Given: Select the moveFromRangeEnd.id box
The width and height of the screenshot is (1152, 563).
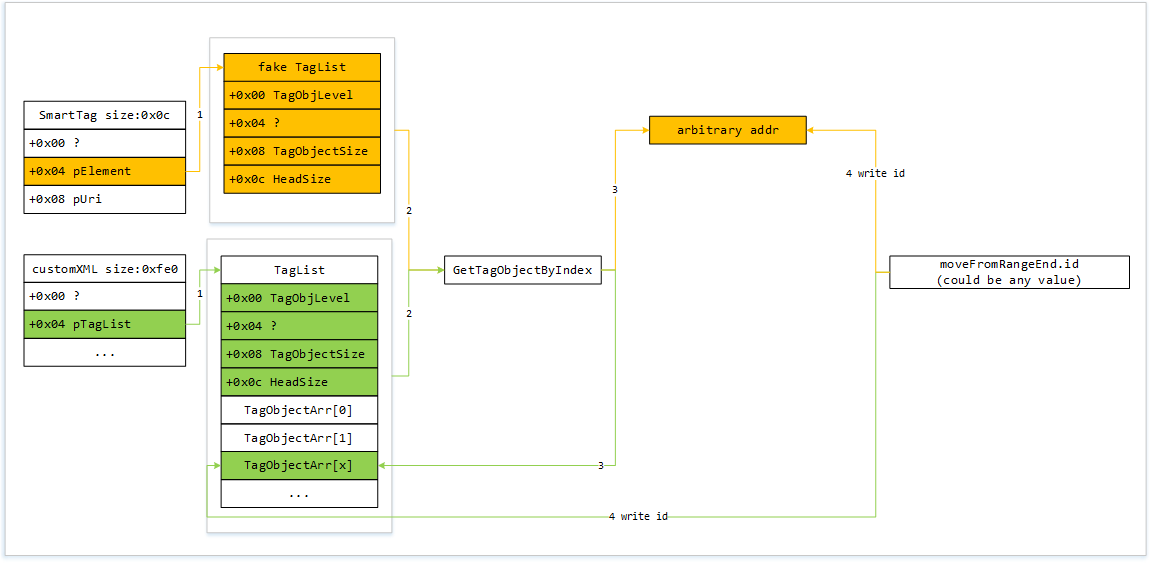Looking at the screenshot, I should pos(1009,272).
